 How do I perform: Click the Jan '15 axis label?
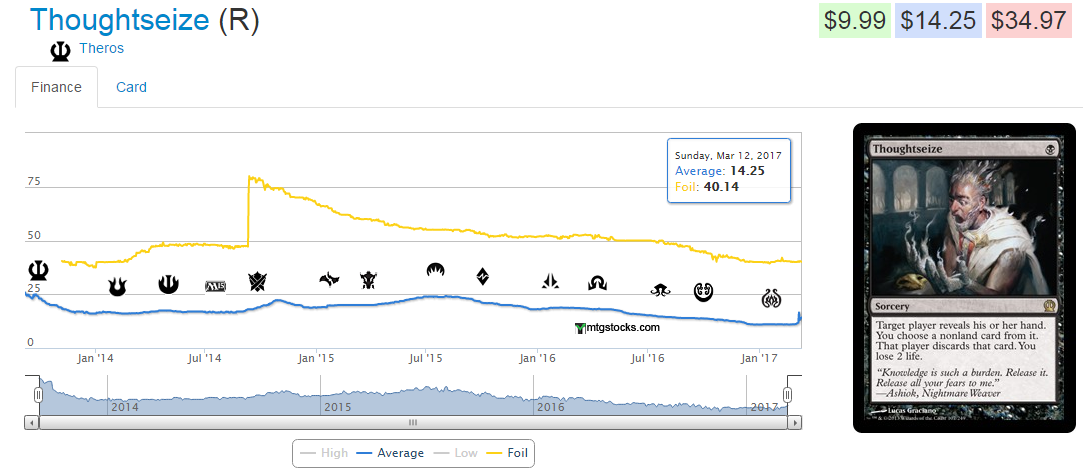point(316,358)
